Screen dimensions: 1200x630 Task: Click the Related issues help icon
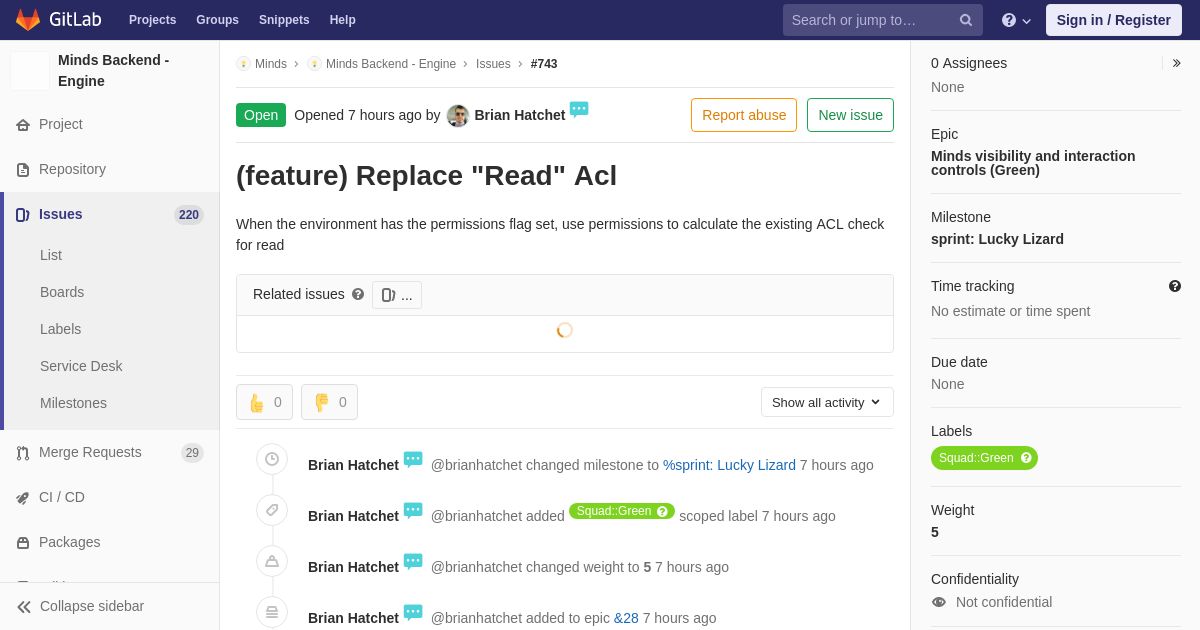(x=358, y=295)
